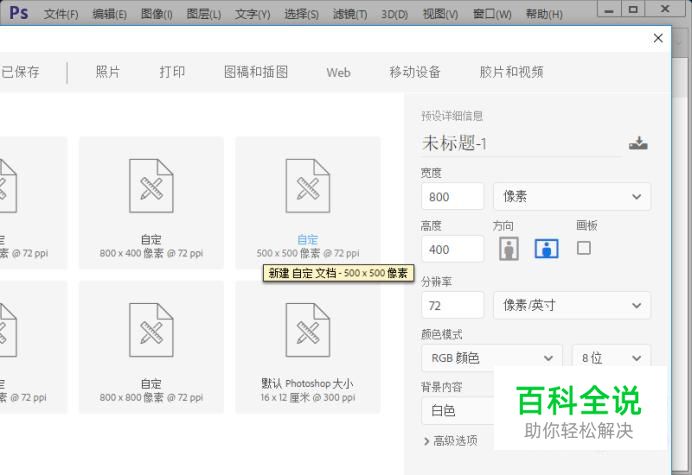692x475 pixels.
Task: Open the 白色 background content dropdown
Action: [x=458, y=411]
